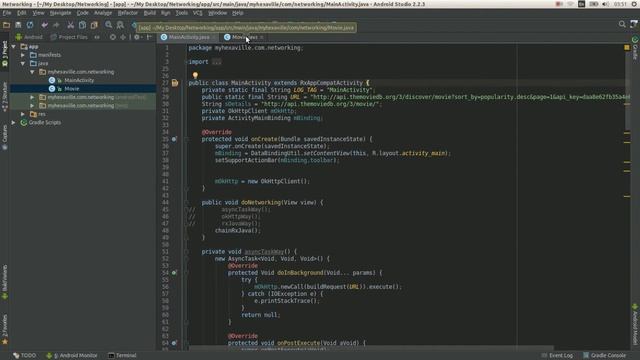Click the Synchronize toolbar icon

coord(30,25)
